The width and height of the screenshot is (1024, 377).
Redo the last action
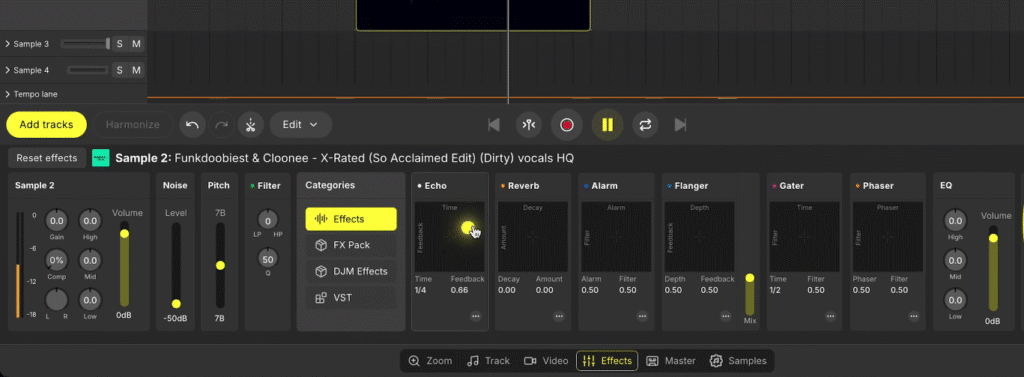221,125
